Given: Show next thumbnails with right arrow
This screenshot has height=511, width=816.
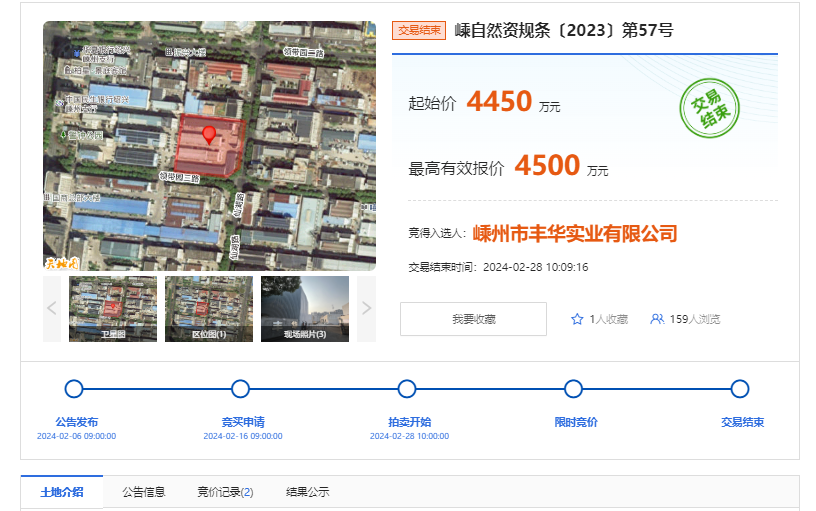Looking at the screenshot, I should (366, 309).
